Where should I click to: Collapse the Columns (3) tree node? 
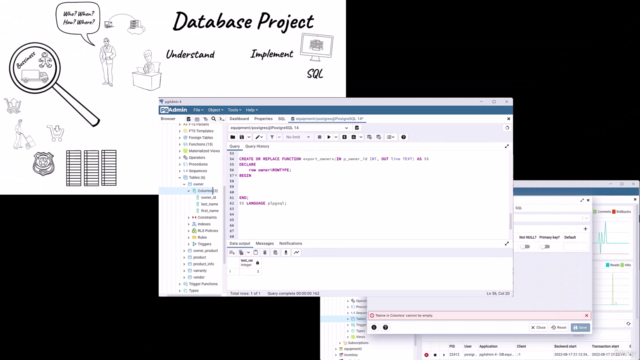[189, 191]
